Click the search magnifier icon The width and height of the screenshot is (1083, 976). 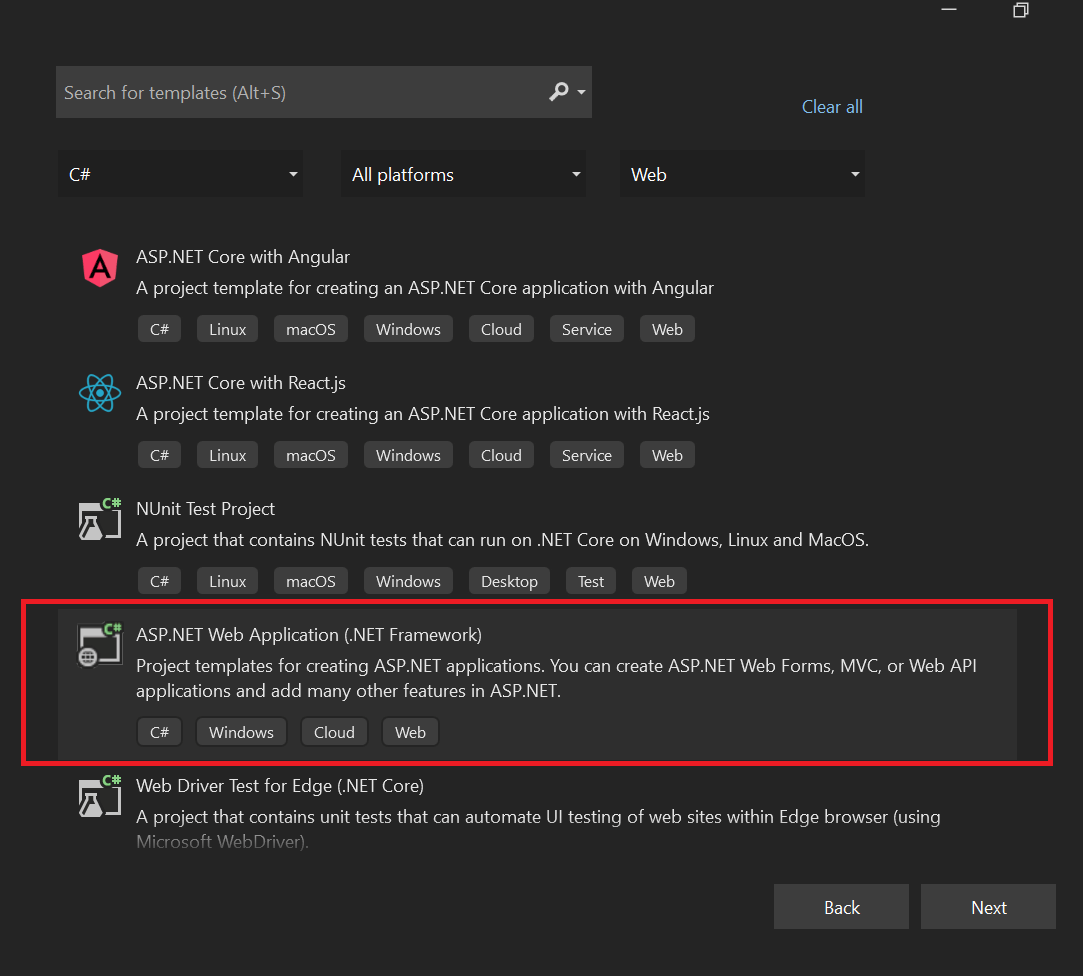click(559, 92)
